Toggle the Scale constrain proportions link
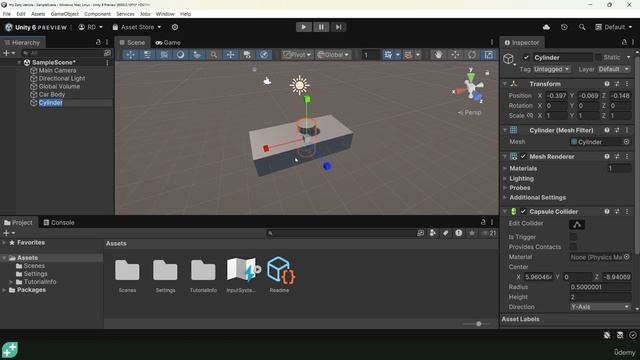Viewport: 640px width, 360px height. tap(530, 116)
